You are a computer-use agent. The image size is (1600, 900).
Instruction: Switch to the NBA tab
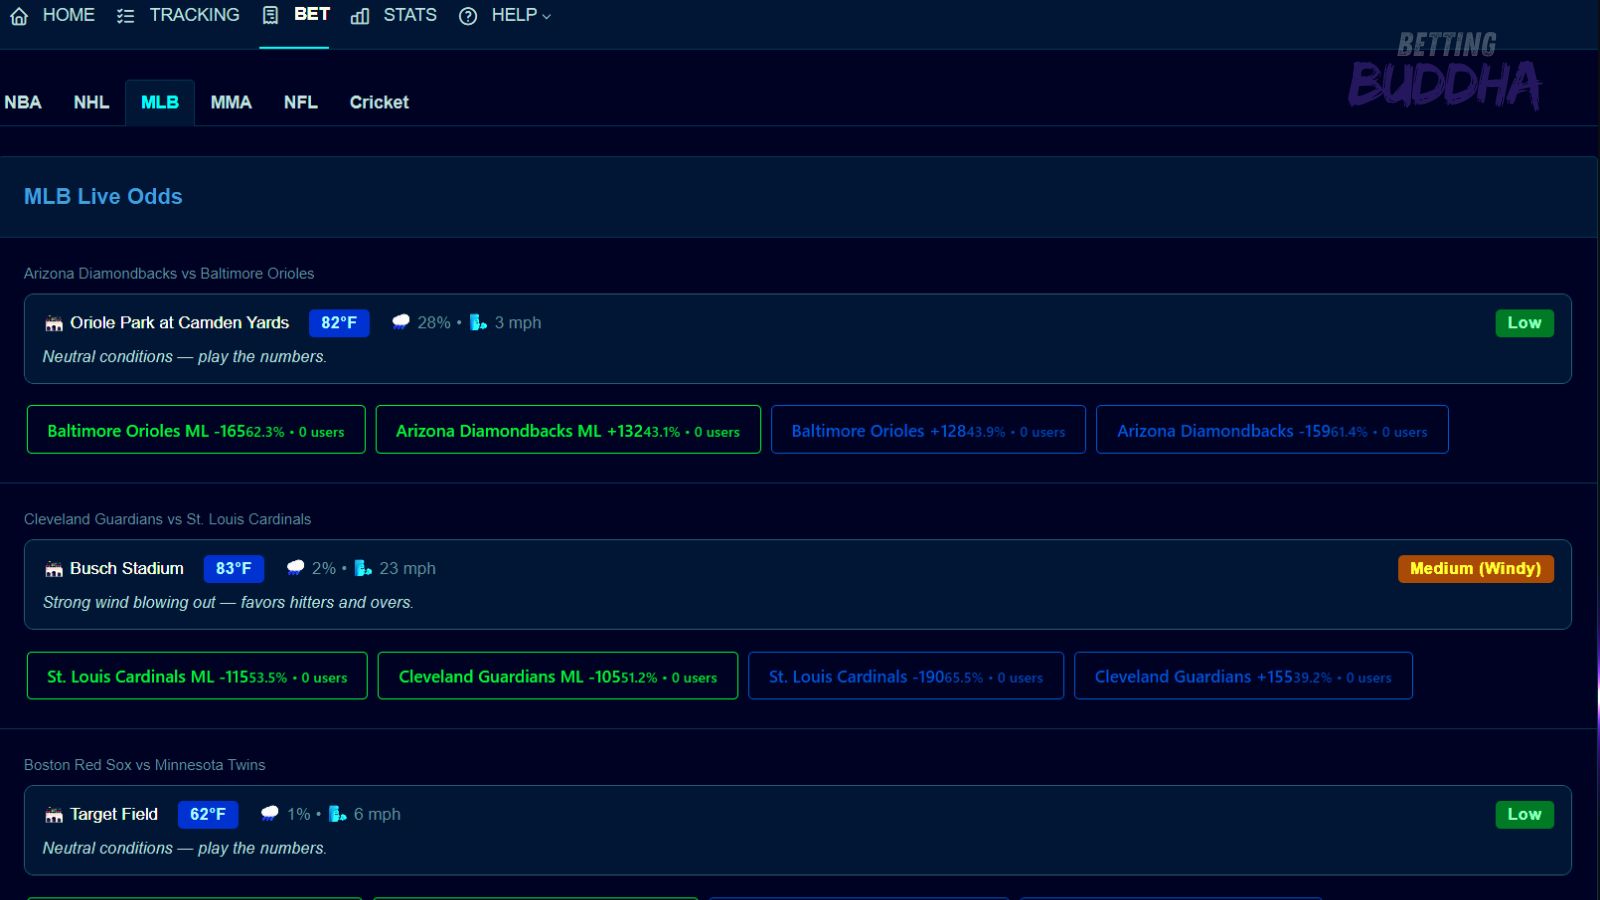[x=23, y=102]
